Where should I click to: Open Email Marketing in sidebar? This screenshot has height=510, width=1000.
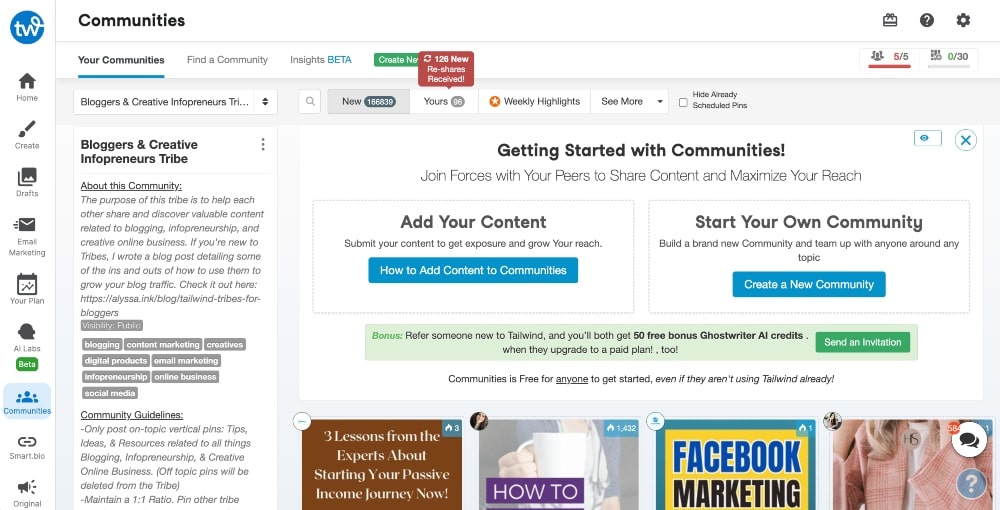(27, 237)
